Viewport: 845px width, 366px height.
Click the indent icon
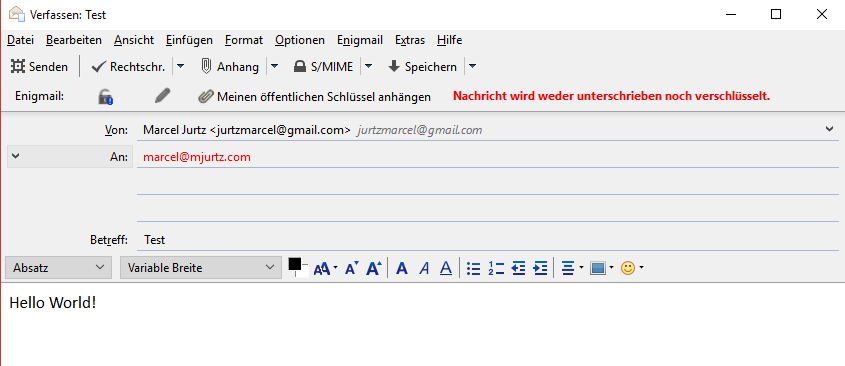[x=541, y=268]
